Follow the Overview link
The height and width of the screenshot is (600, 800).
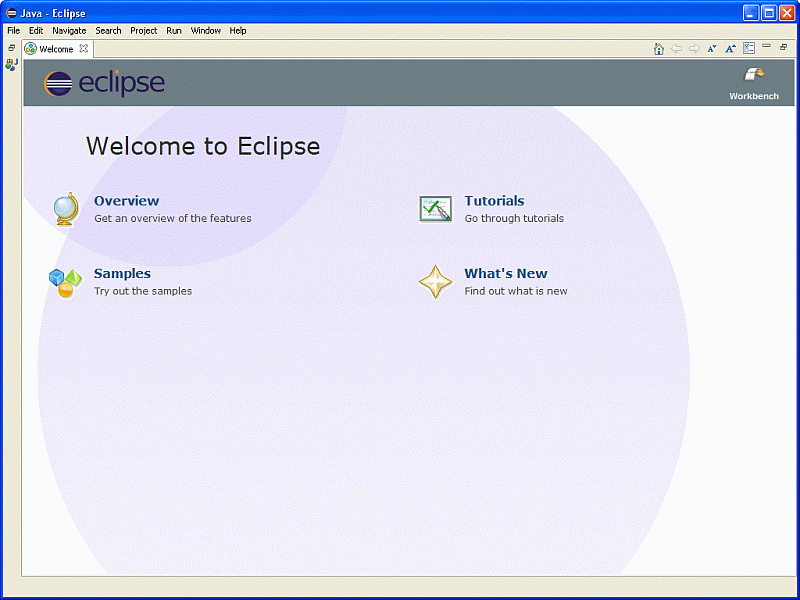click(x=127, y=201)
